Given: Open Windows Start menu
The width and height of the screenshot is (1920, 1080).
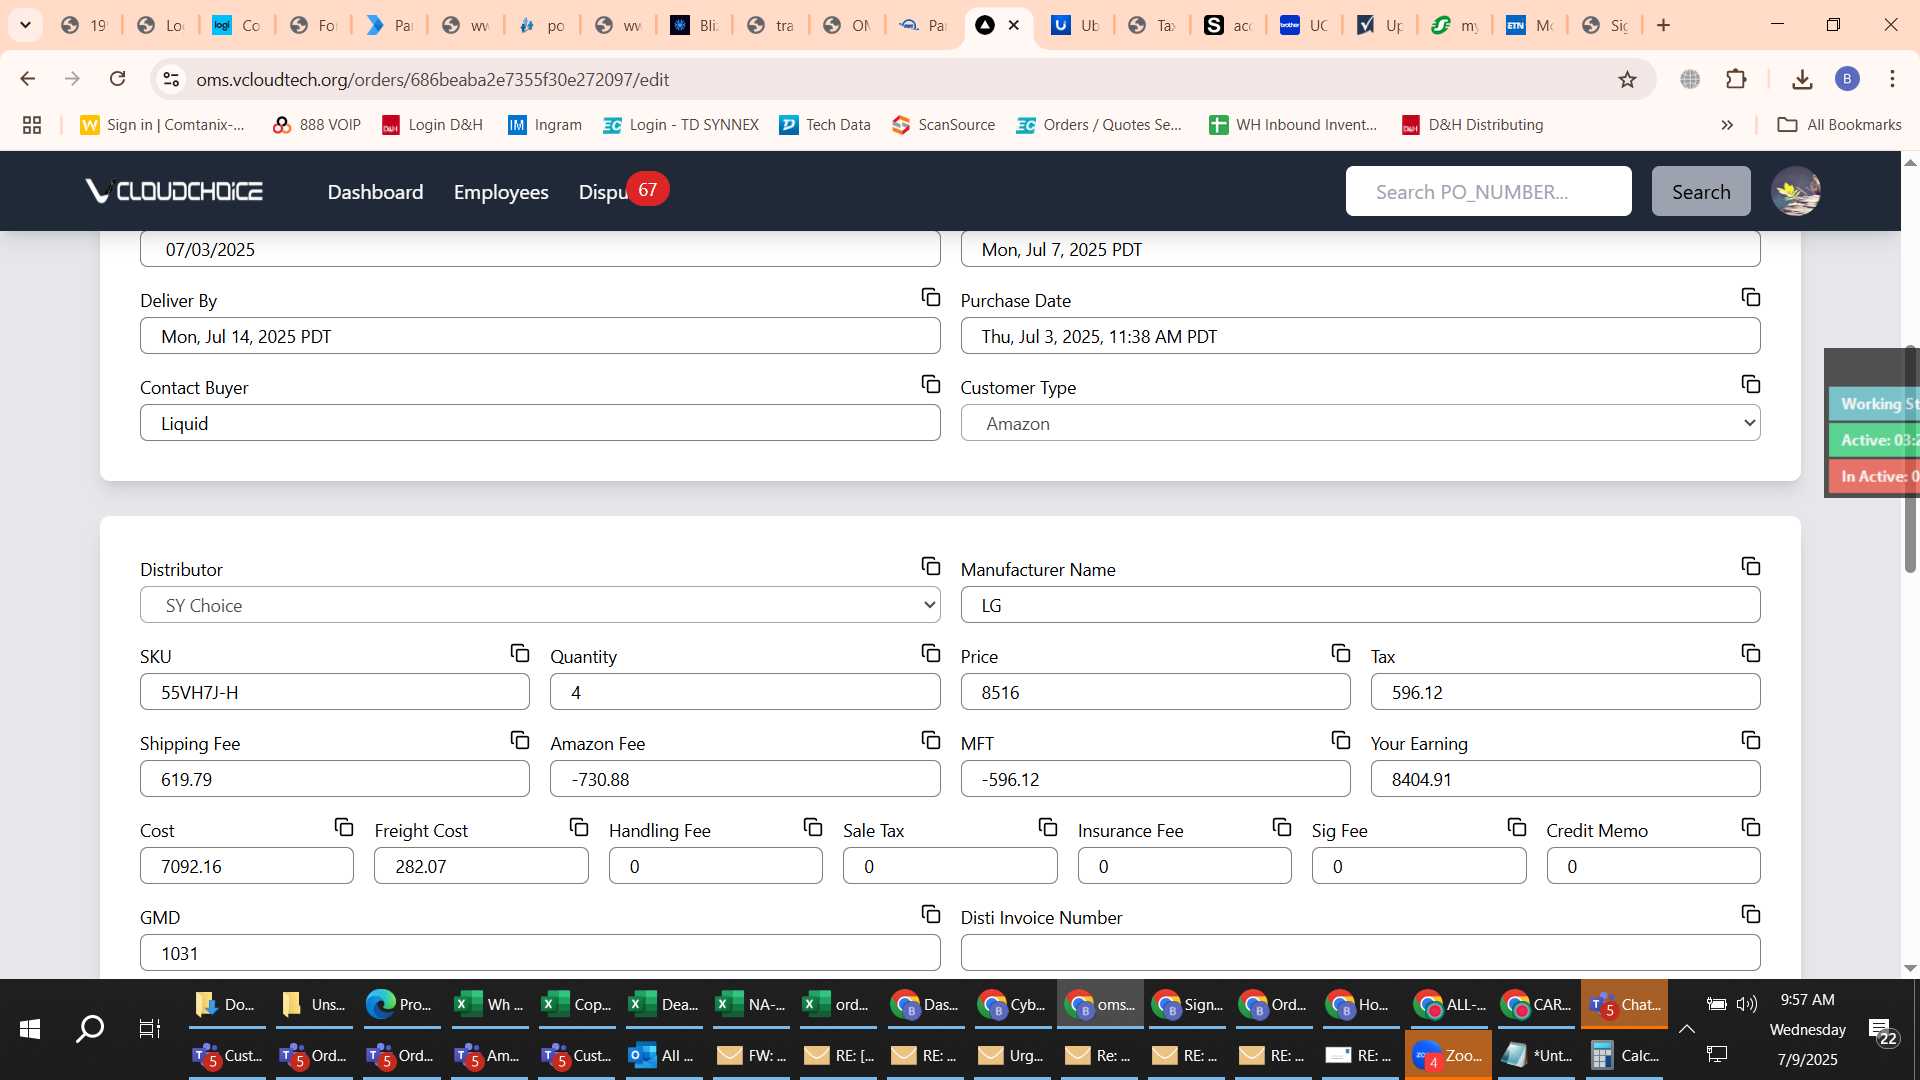Looking at the screenshot, I should [30, 1029].
